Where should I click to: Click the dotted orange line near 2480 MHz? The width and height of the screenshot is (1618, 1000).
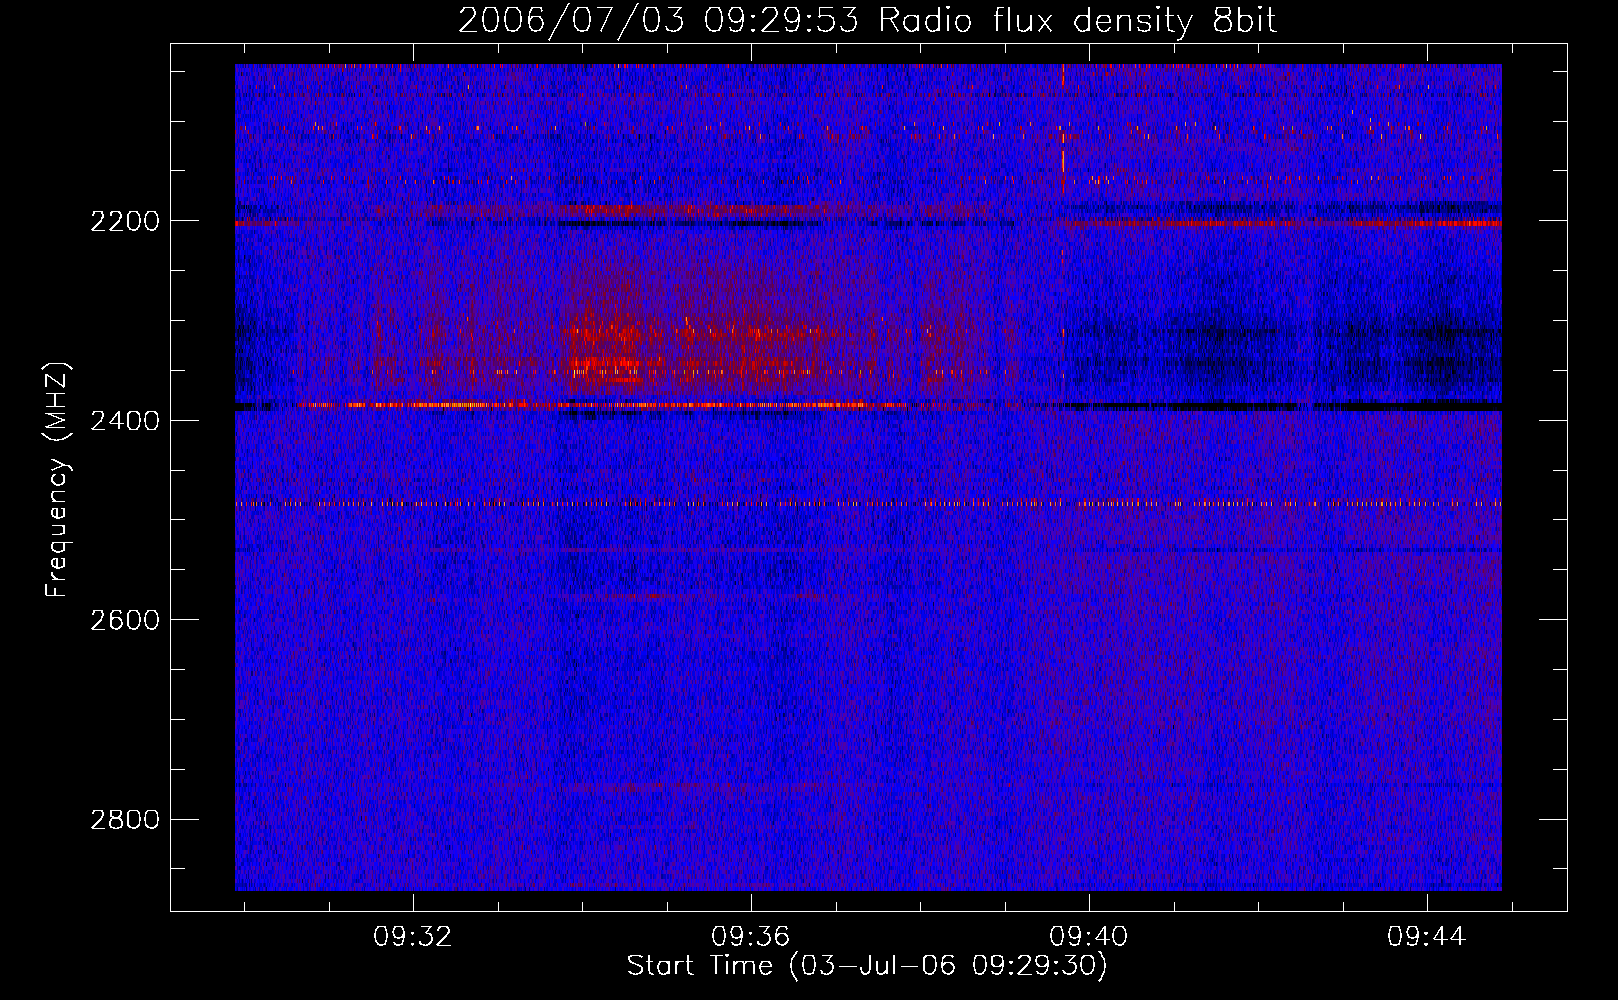click(868, 504)
